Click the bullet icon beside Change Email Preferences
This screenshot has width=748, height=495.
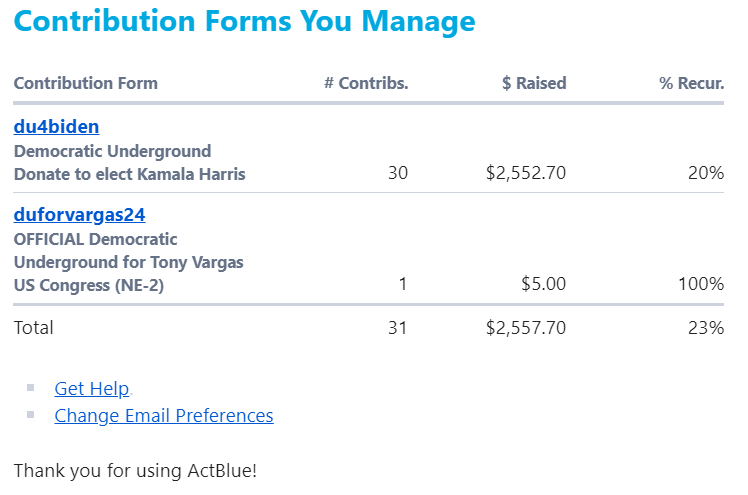pyautogui.click(x=31, y=414)
